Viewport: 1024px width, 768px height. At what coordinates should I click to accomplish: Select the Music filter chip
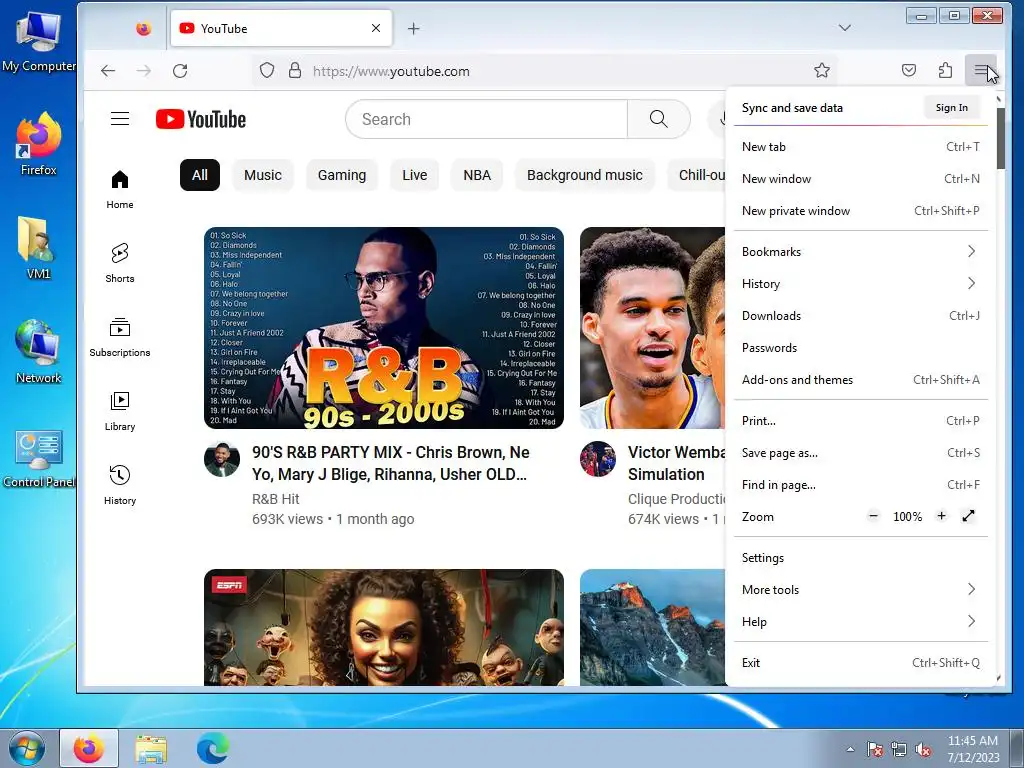tap(263, 175)
